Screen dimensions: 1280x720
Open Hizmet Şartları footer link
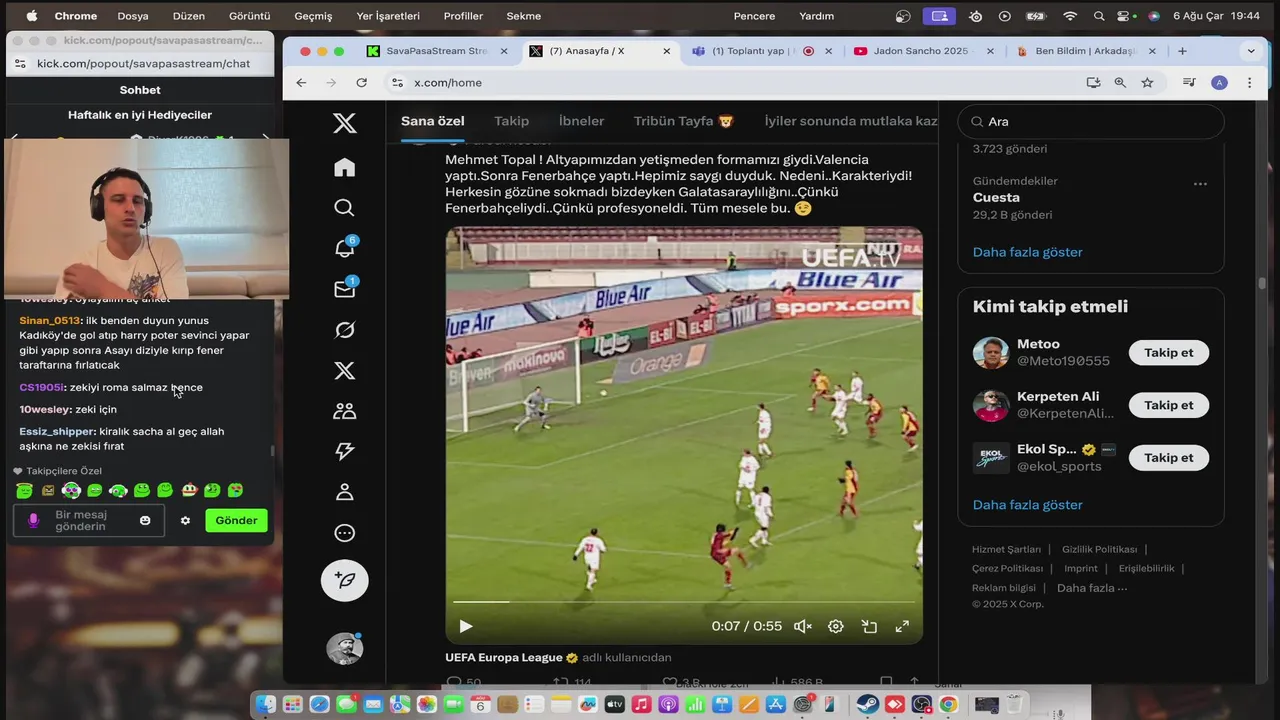tap(1006, 549)
